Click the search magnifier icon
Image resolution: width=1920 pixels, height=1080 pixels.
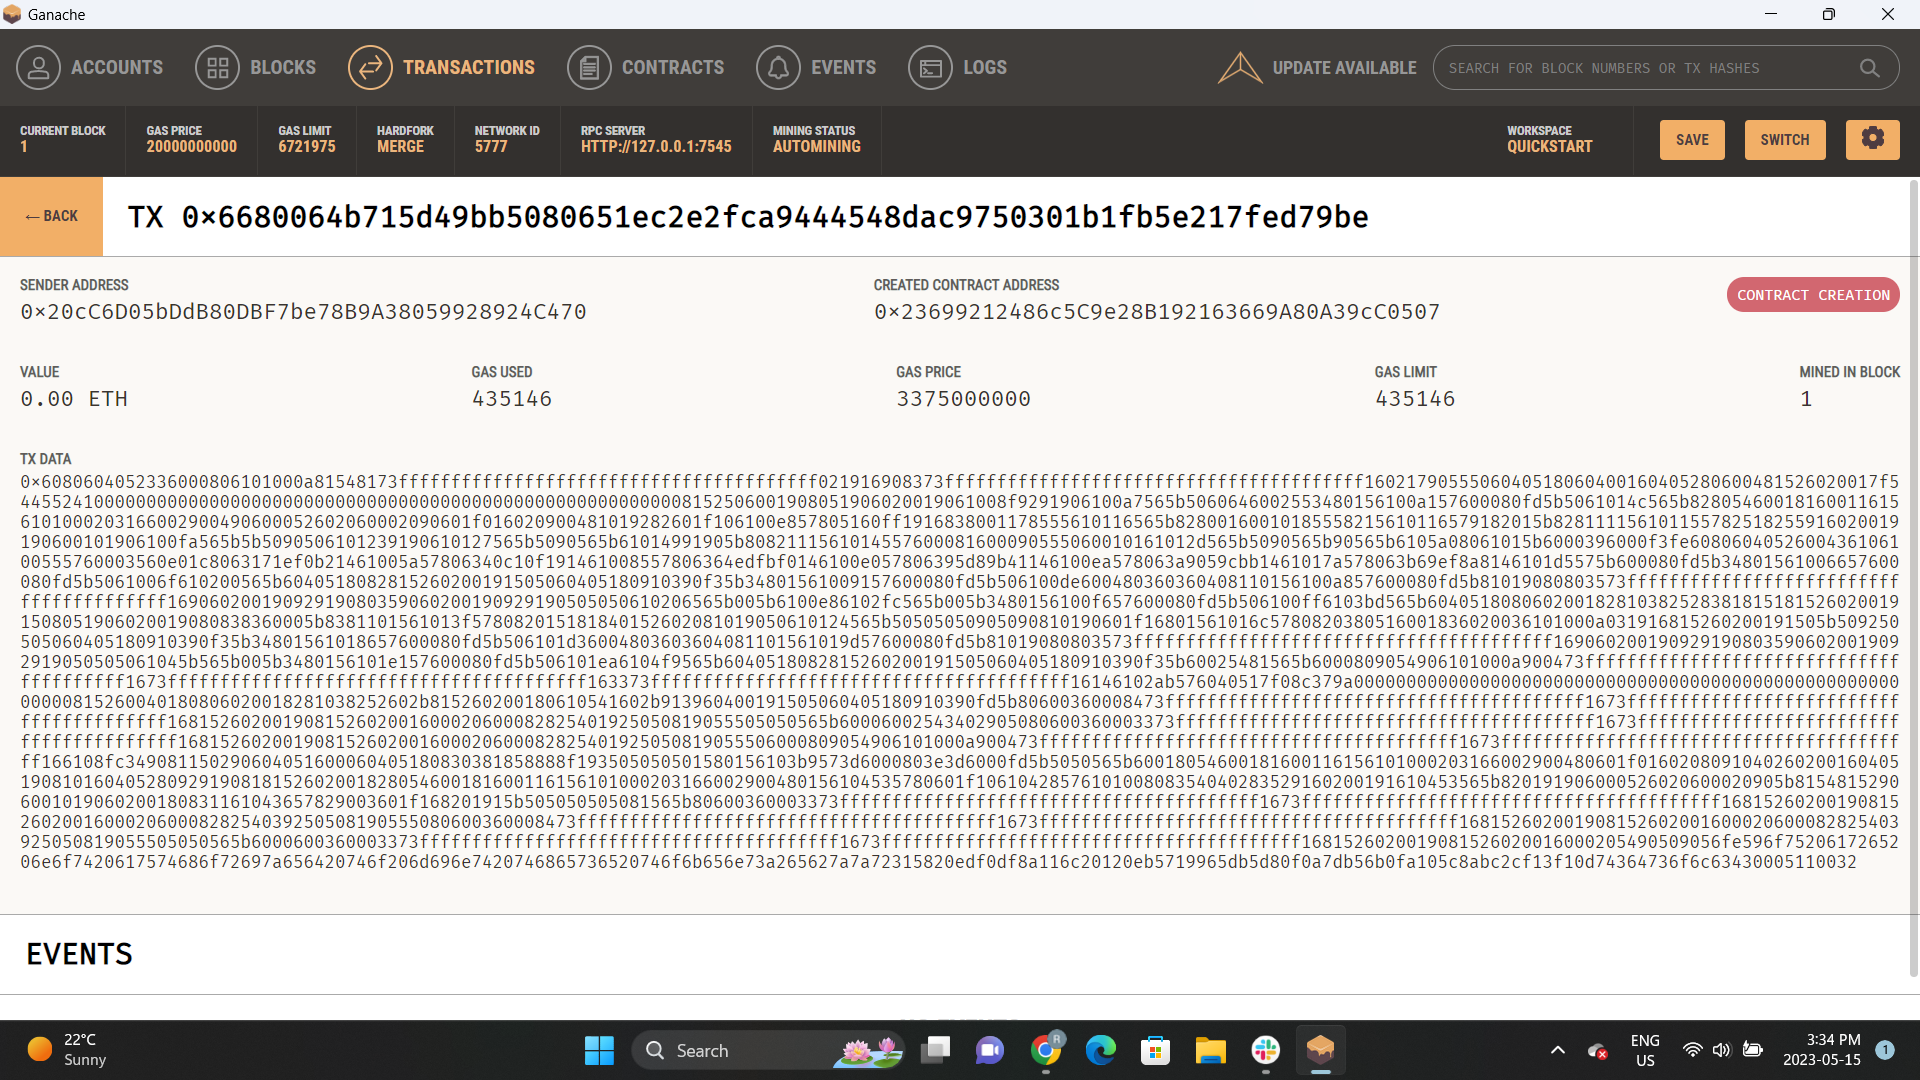(x=1870, y=68)
